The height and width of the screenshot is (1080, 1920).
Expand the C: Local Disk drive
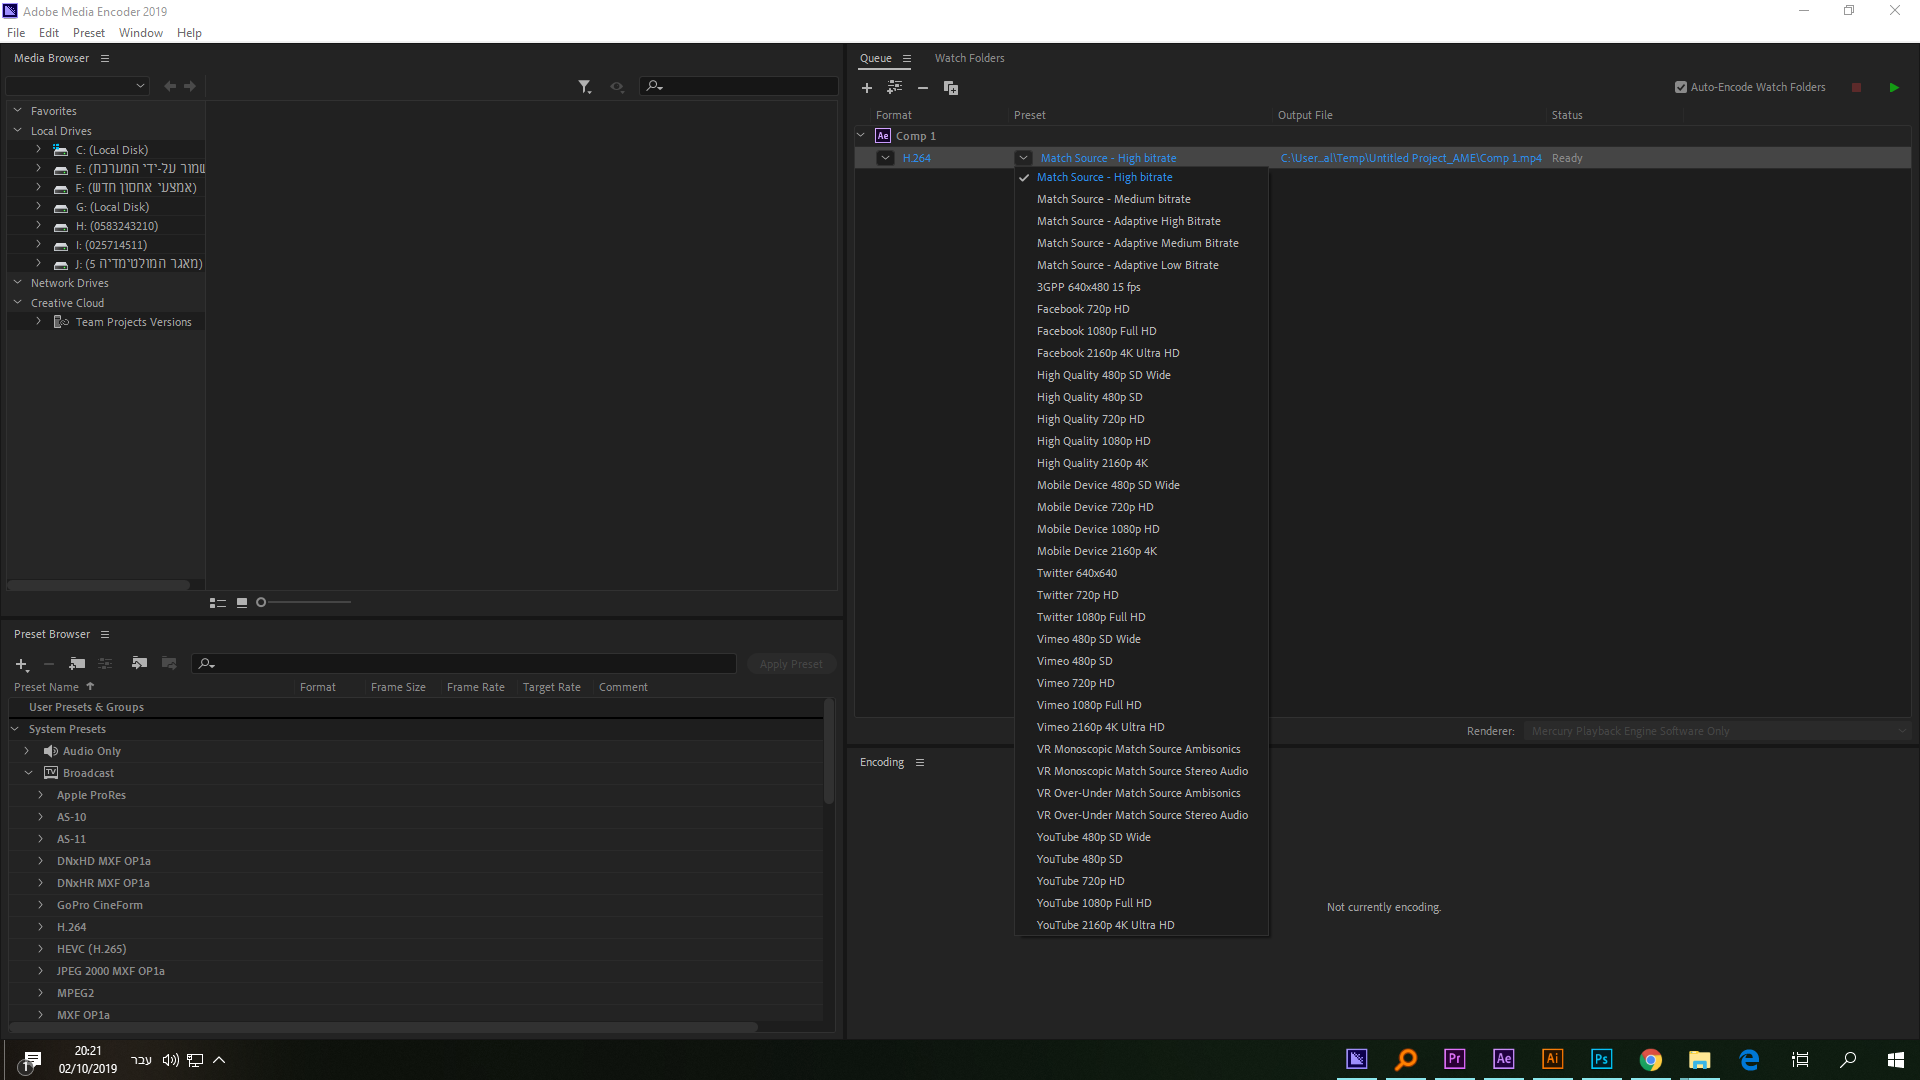[39, 150]
